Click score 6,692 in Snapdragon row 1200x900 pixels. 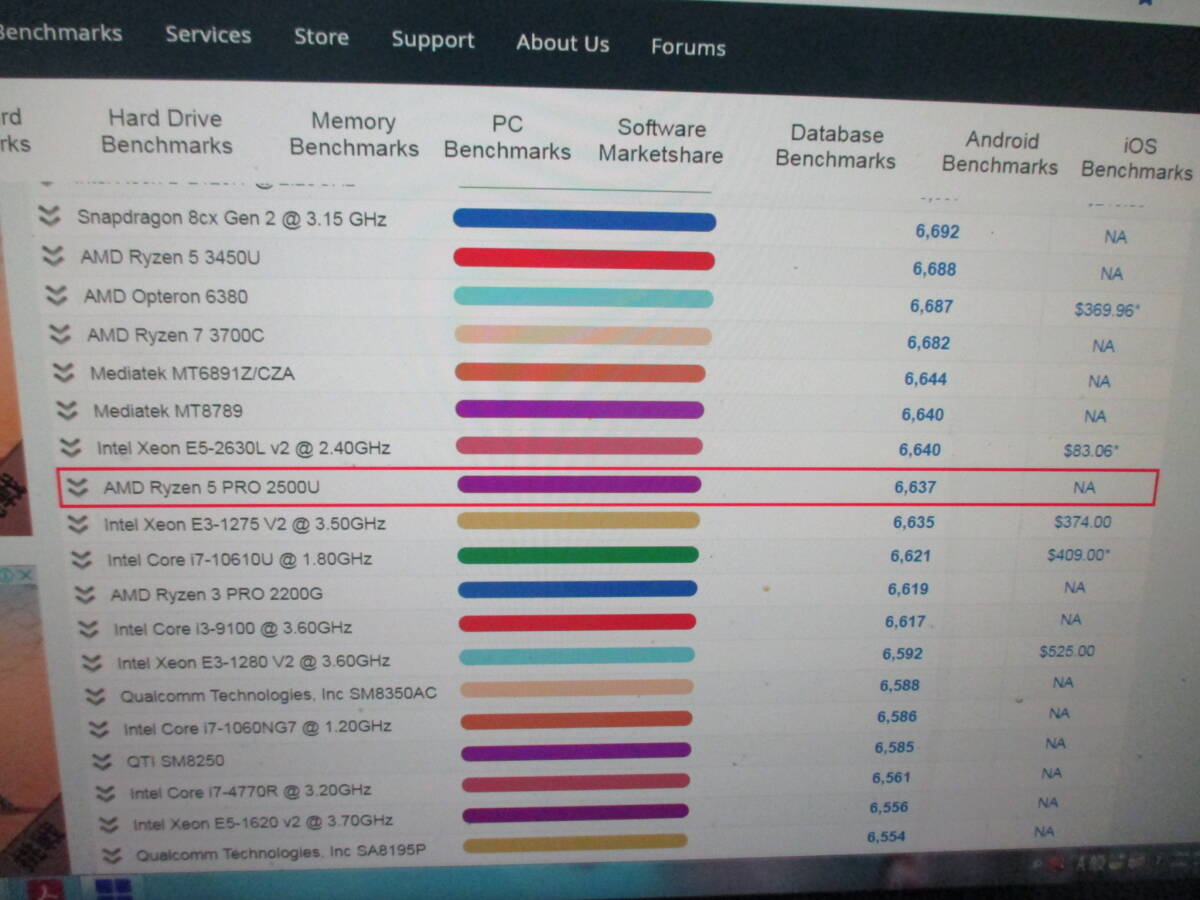[x=937, y=231]
